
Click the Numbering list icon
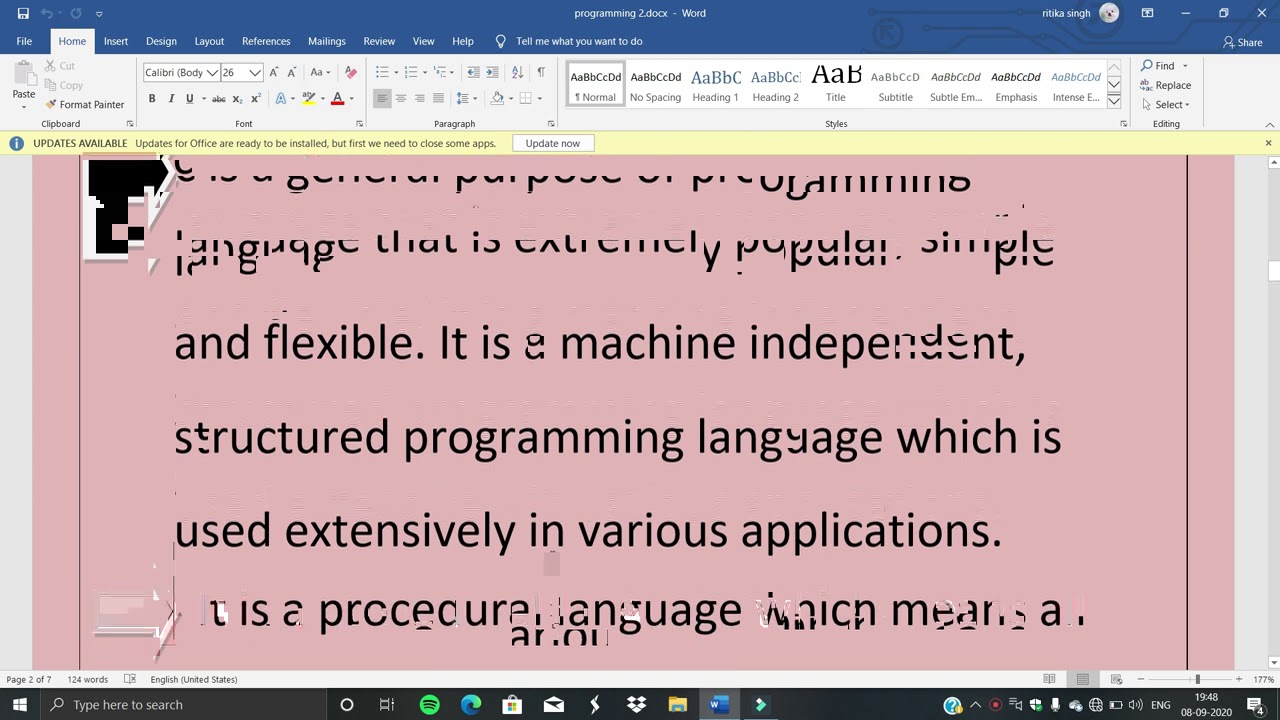point(411,72)
